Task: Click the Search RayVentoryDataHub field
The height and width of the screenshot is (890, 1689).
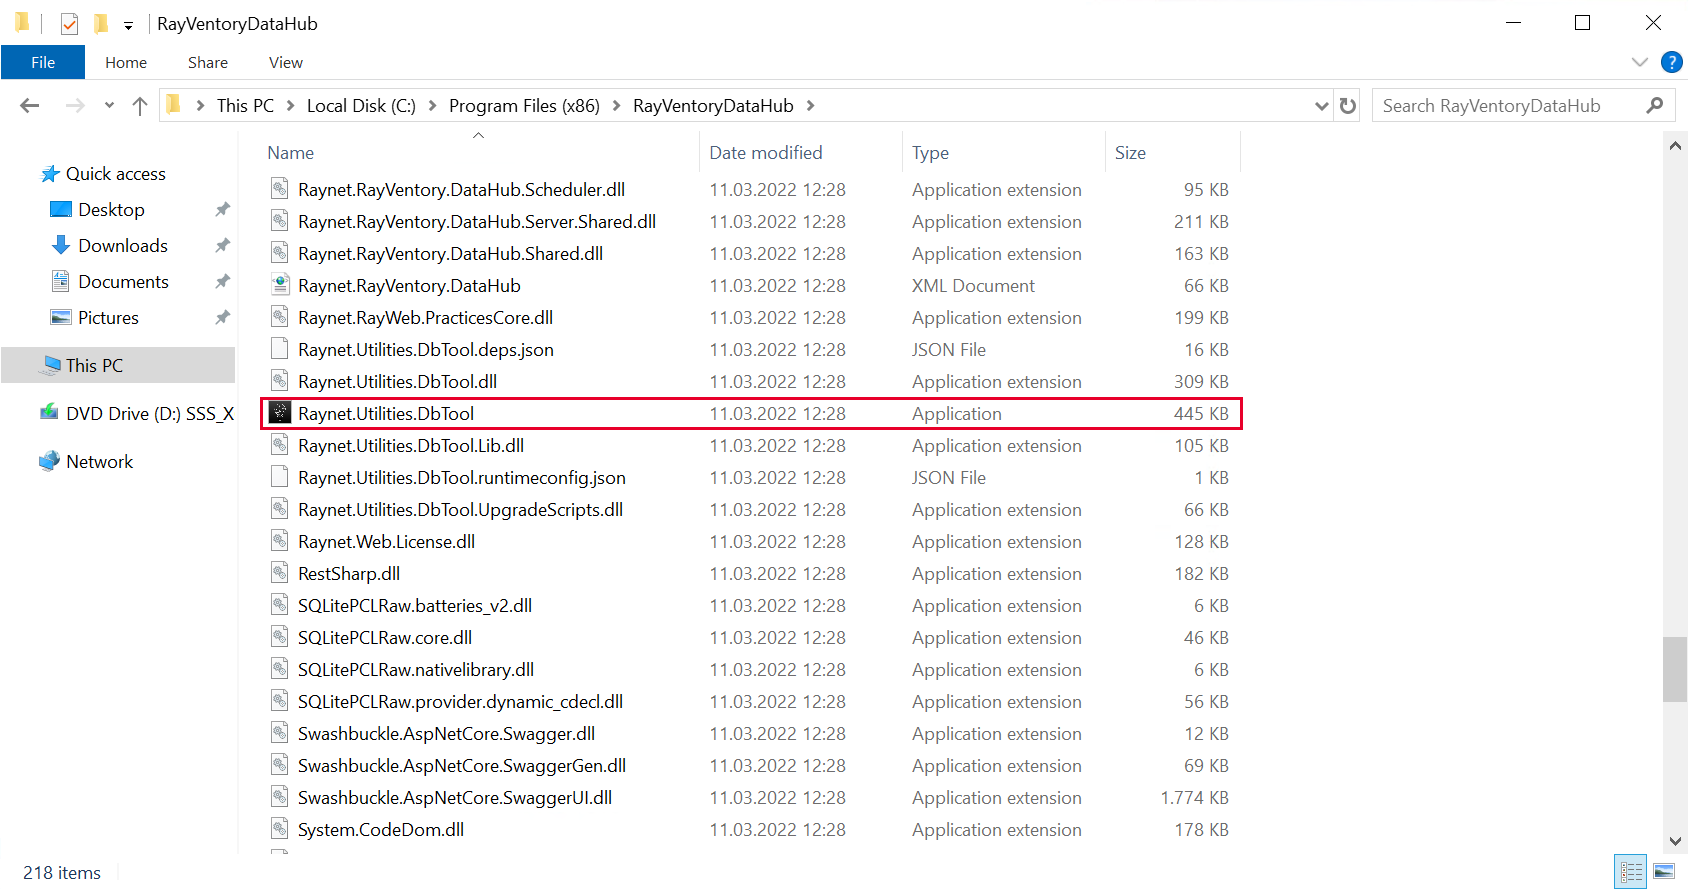Action: pyautogui.click(x=1510, y=106)
